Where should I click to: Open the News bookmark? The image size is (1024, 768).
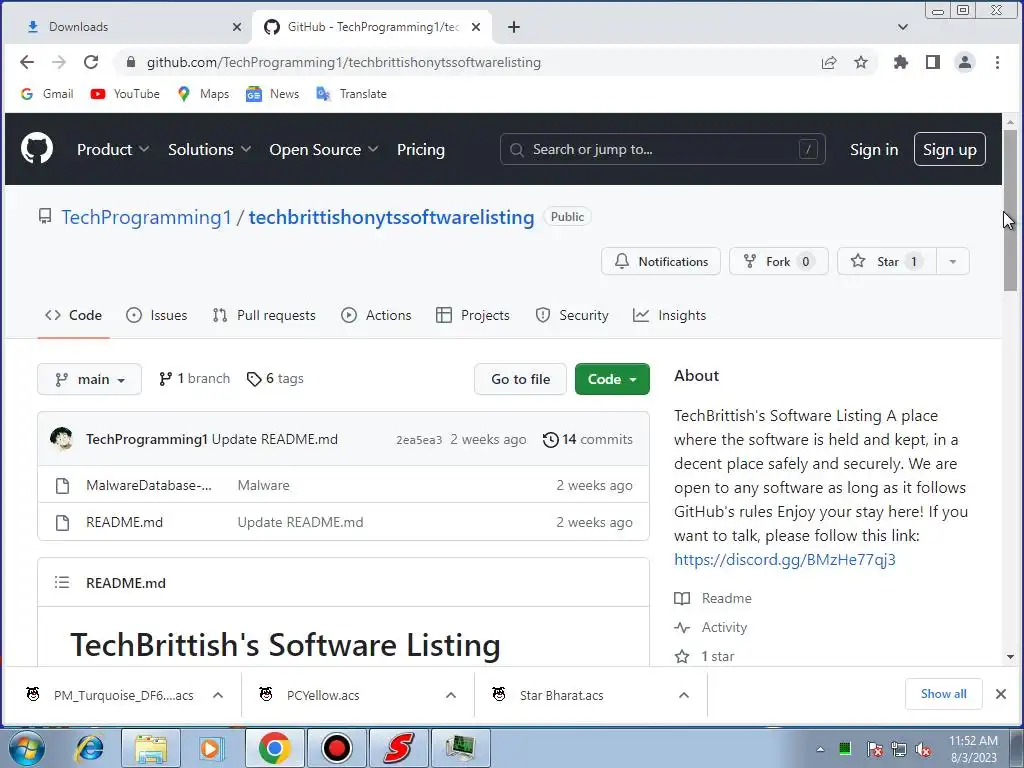(x=272, y=93)
